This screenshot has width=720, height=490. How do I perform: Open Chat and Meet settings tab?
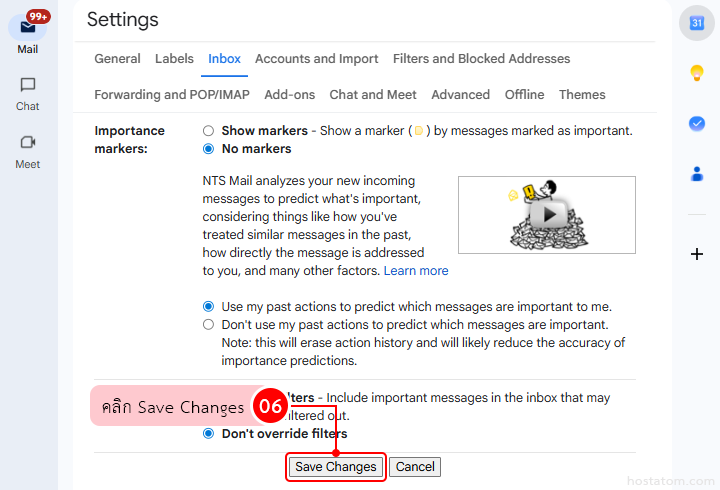[373, 95]
